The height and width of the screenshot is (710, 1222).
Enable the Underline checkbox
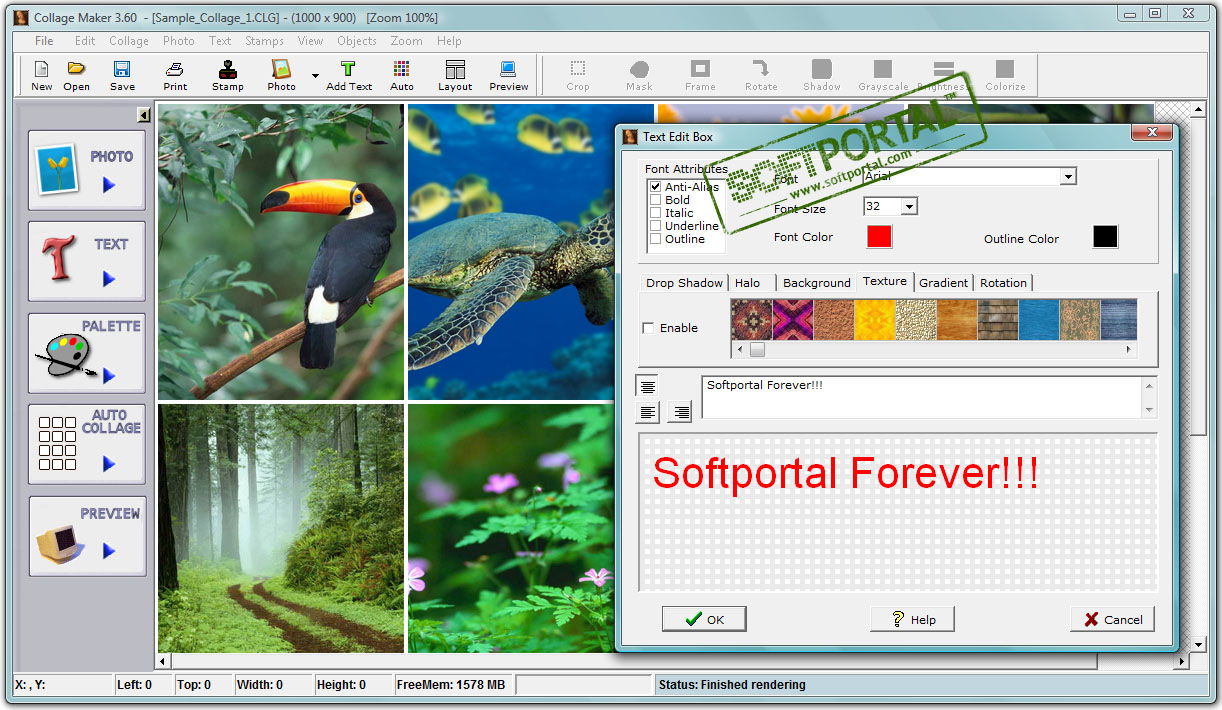click(656, 226)
